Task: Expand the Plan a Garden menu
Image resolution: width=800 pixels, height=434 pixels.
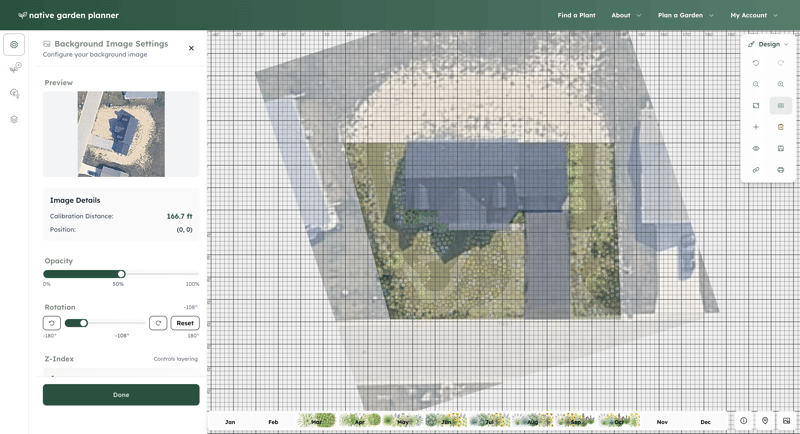Action: 685,15
